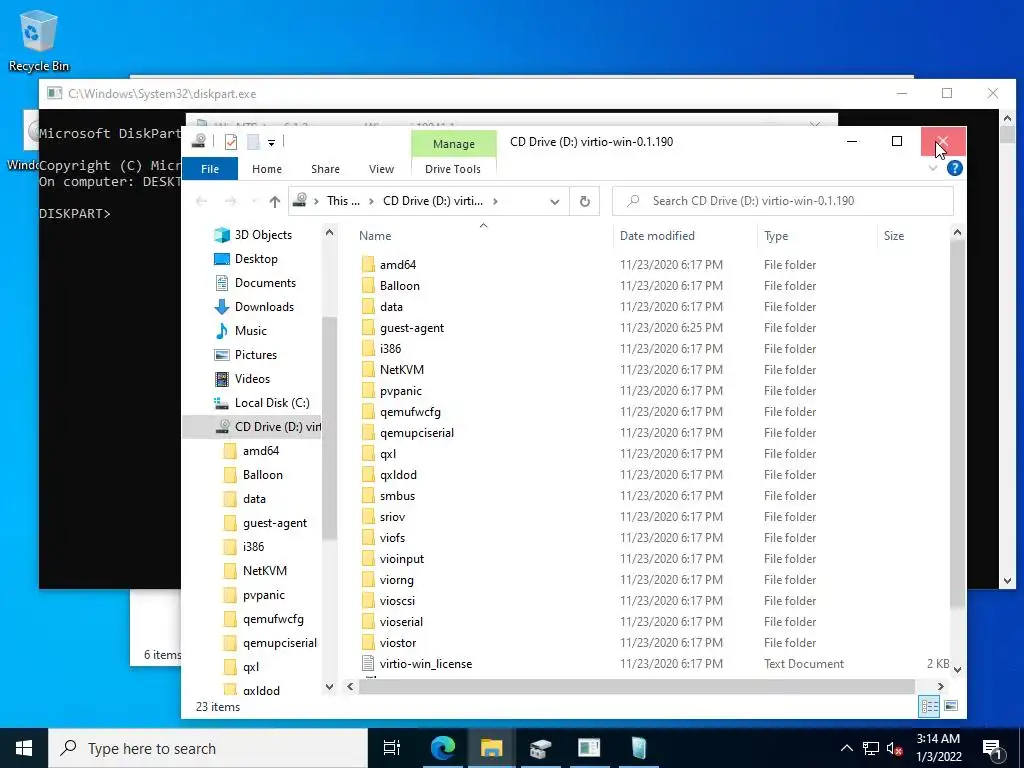Viewport: 1024px width, 768px height.
Task: Select the smbus folder in file list
Action: [x=388, y=496]
